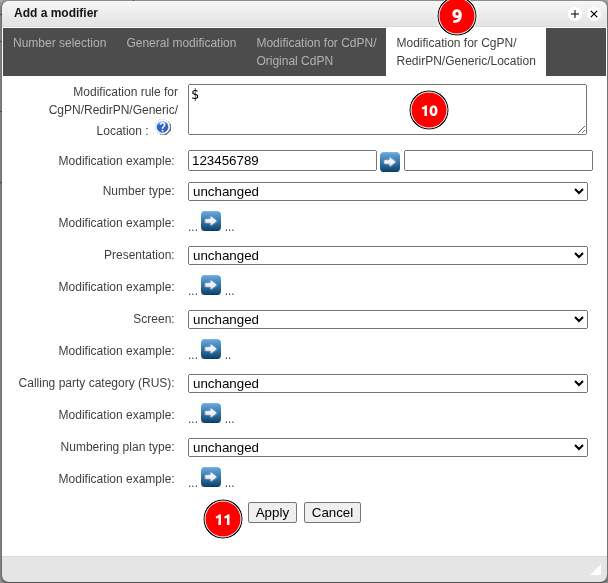
Task: Switch to the Number selection tab
Action: click(x=59, y=43)
